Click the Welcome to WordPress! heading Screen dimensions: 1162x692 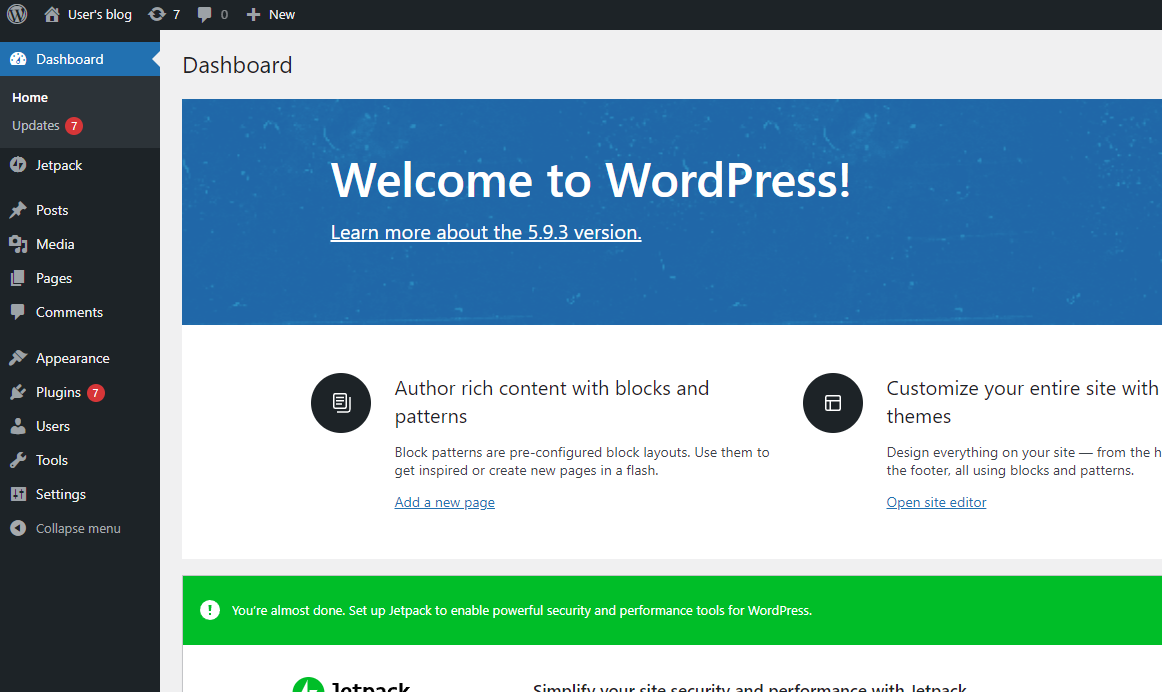591,180
